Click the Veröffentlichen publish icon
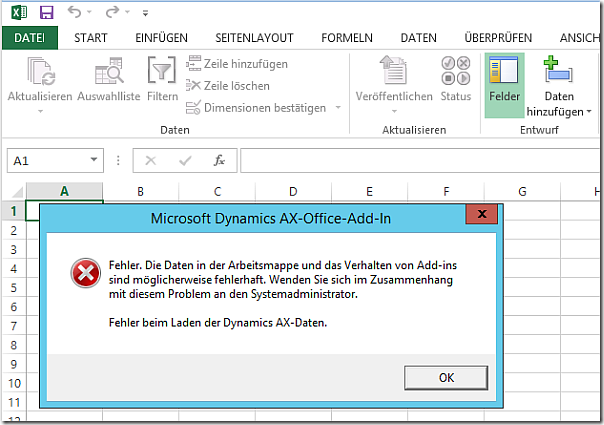The image size is (604, 425). (x=393, y=70)
